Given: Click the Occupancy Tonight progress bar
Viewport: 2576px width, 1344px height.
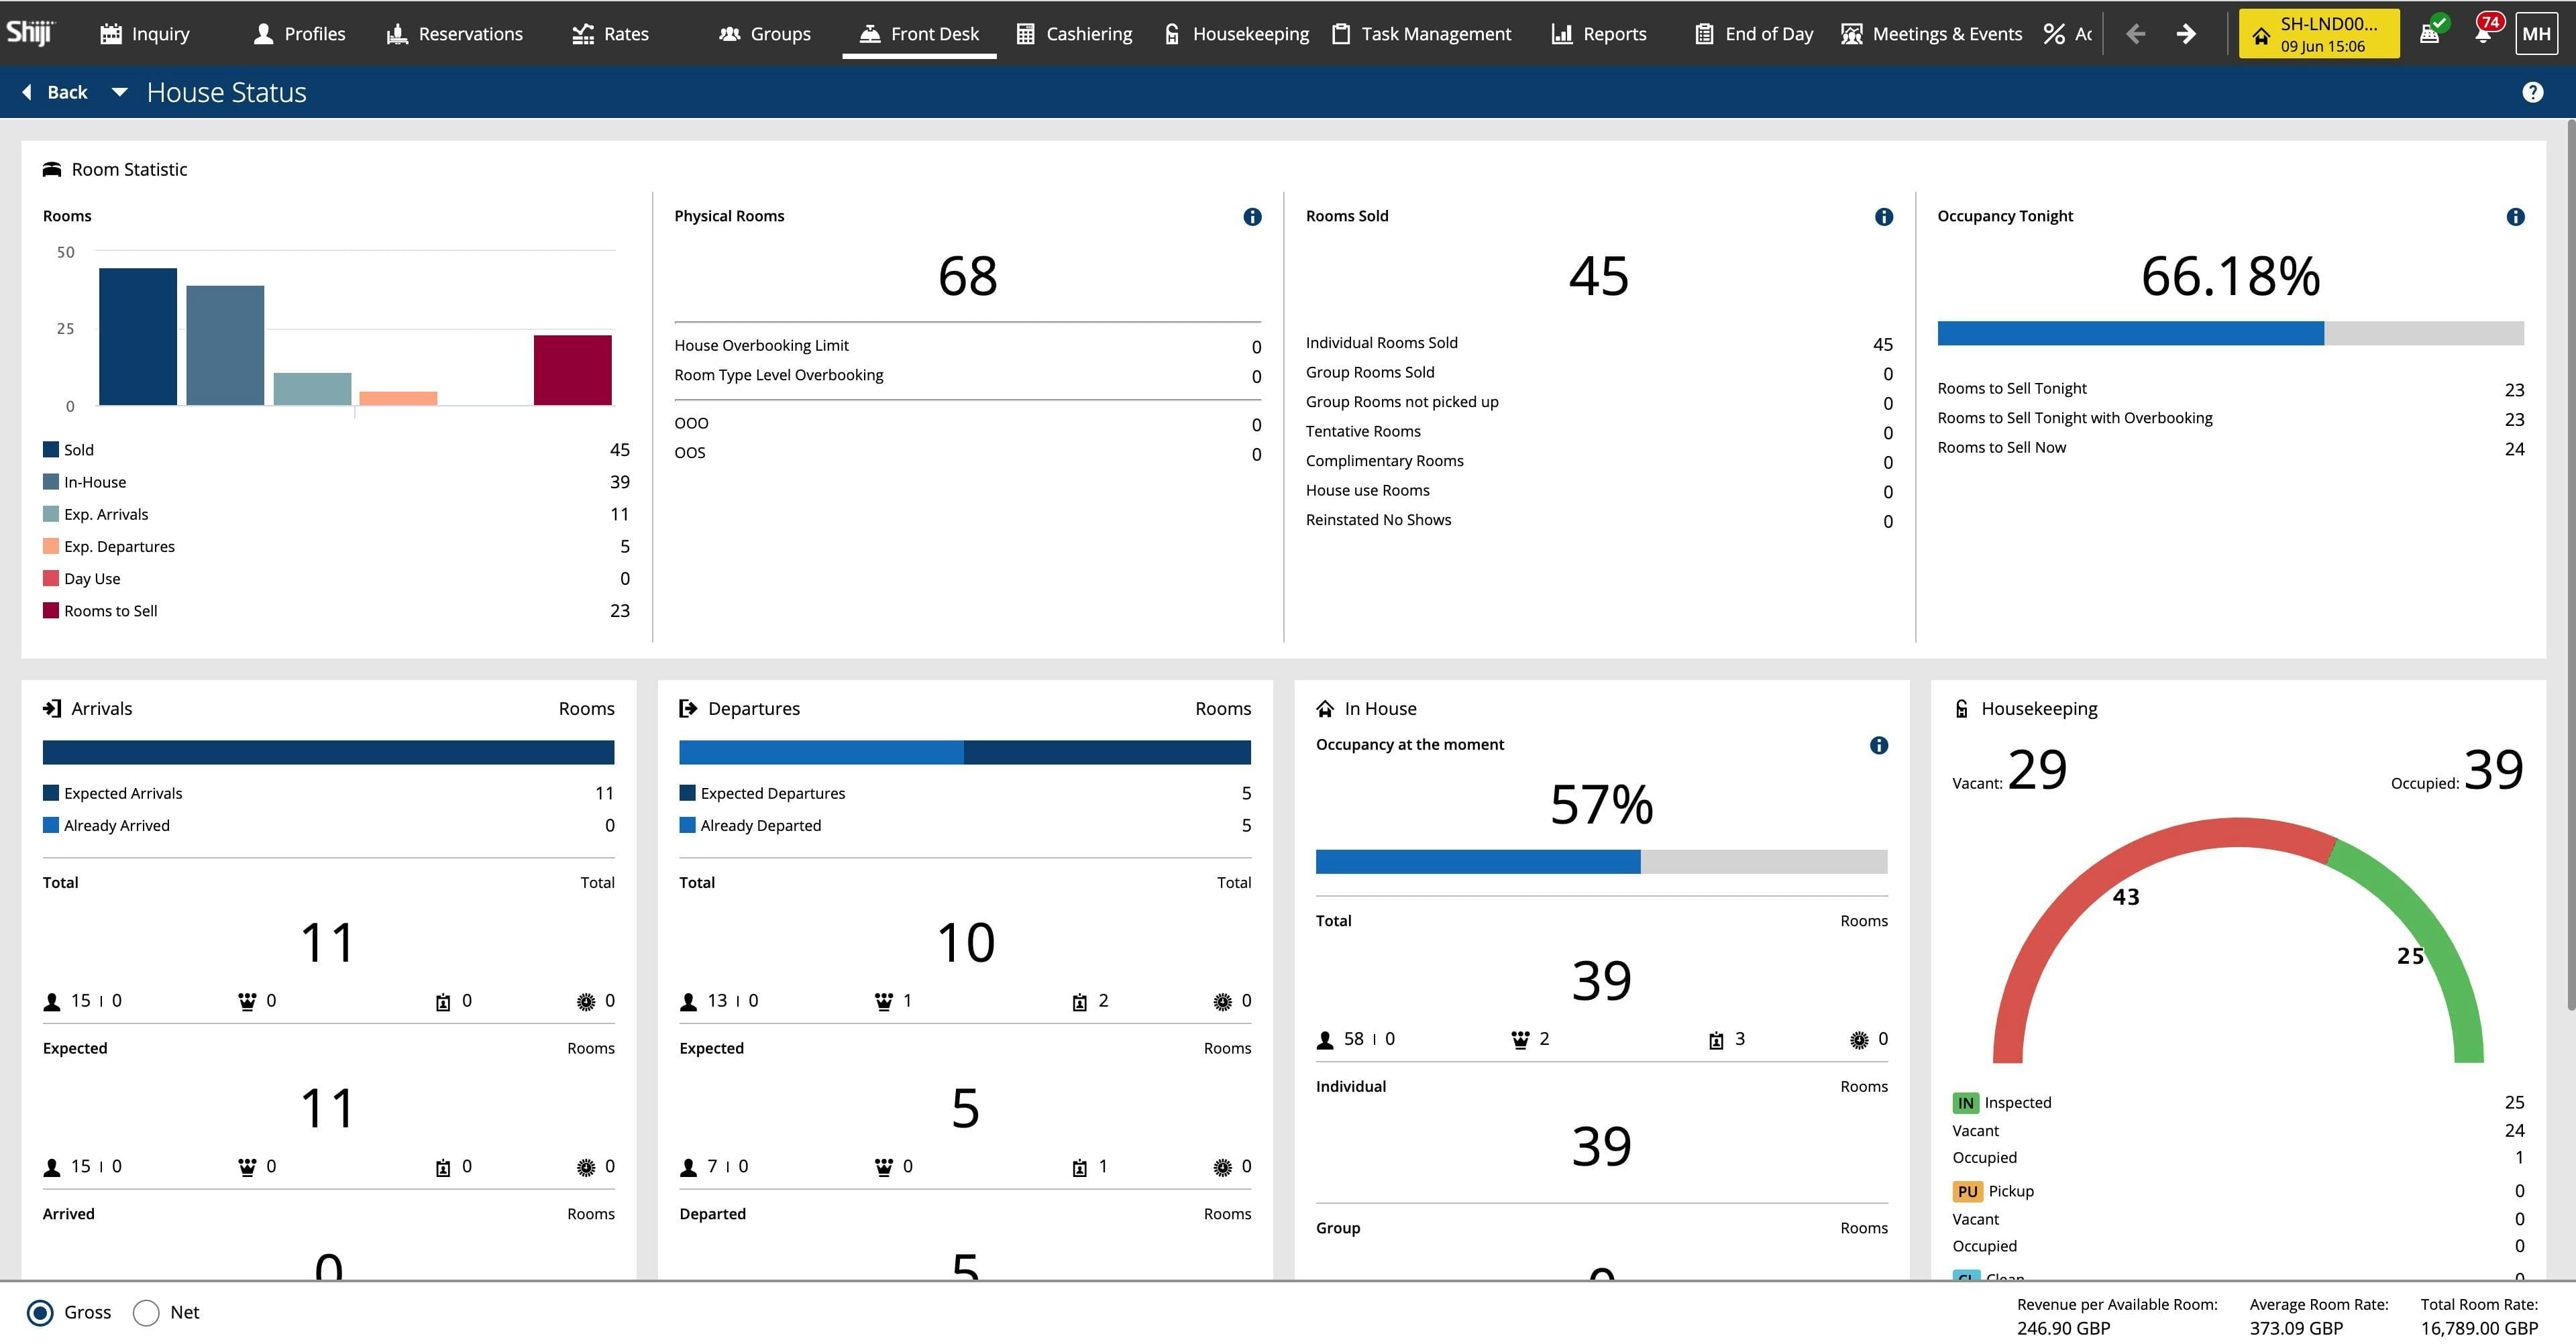Looking at the screenshot, I should pos(2230,333).
